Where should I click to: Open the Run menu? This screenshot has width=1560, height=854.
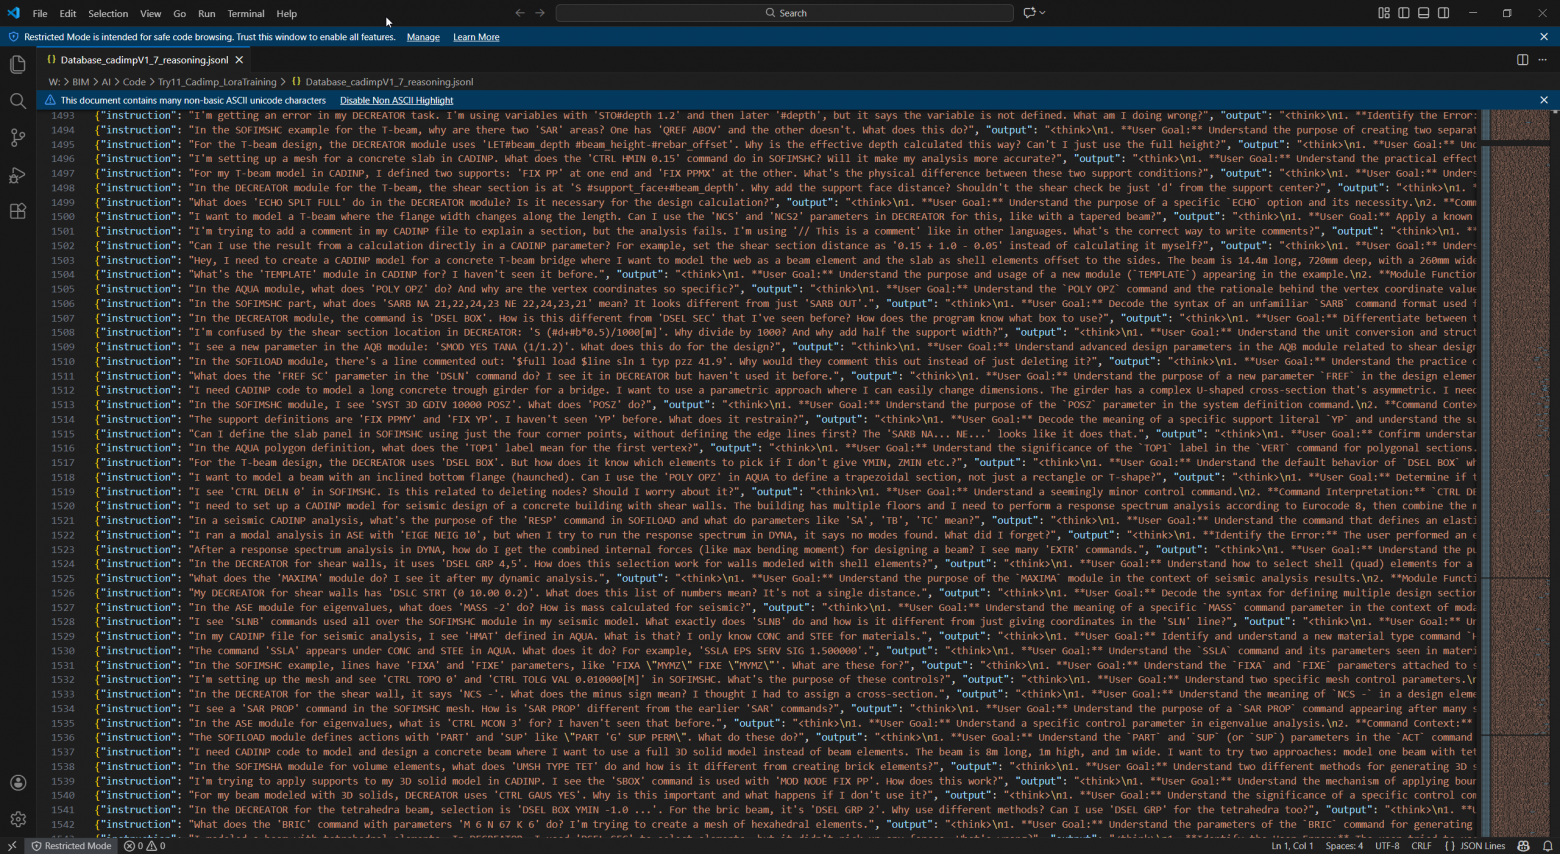point(207,14)
